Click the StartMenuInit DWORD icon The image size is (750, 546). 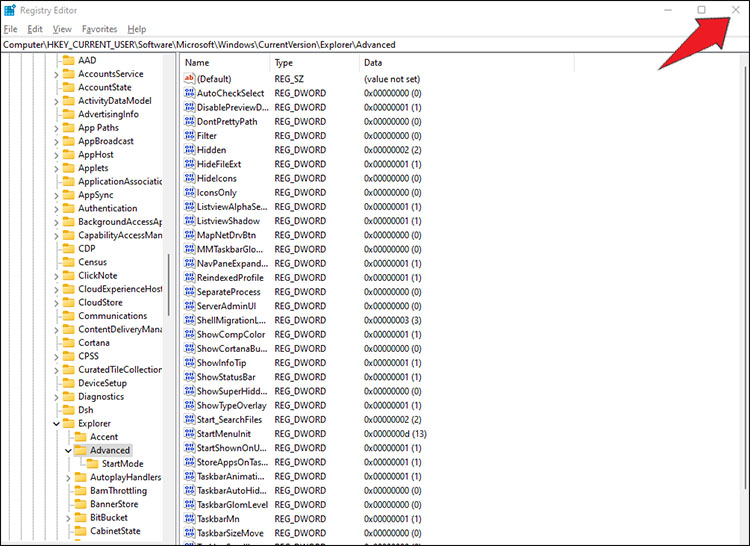pyautogui.click(x=189, y=434)
